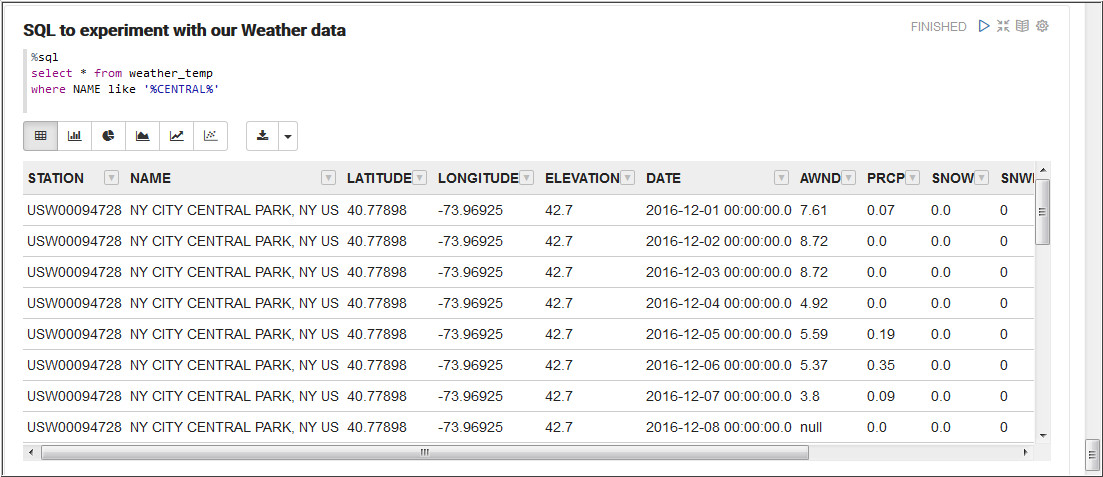This screenshot has height=477, width=1103.
Task: Open LONGITUDE column menu arrow
Action: 526,178
